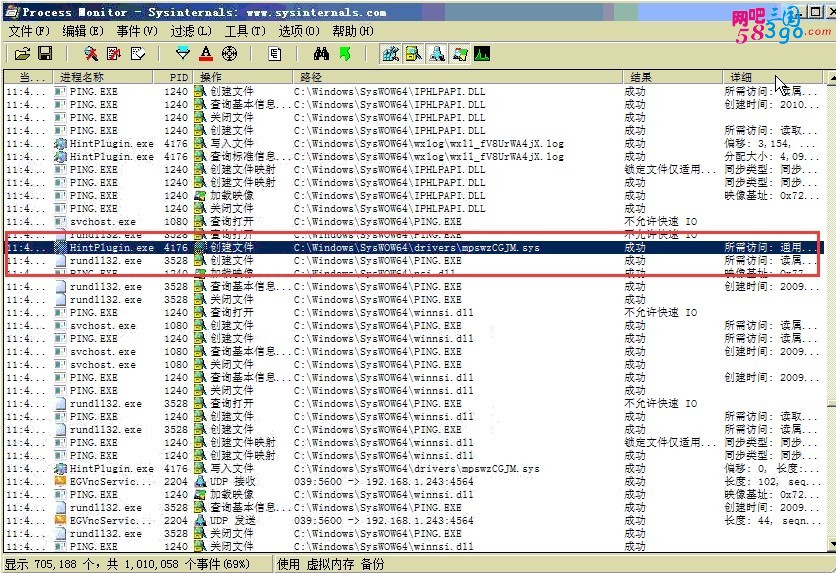This screenshot has width=836, height=573.
Task: Click 偏移: 3,154 detail cell
Action: point(769,143)
